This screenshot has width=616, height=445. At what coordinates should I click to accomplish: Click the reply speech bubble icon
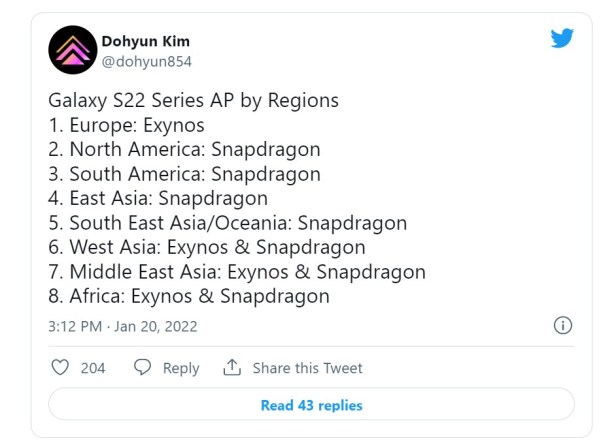(143, 367)
